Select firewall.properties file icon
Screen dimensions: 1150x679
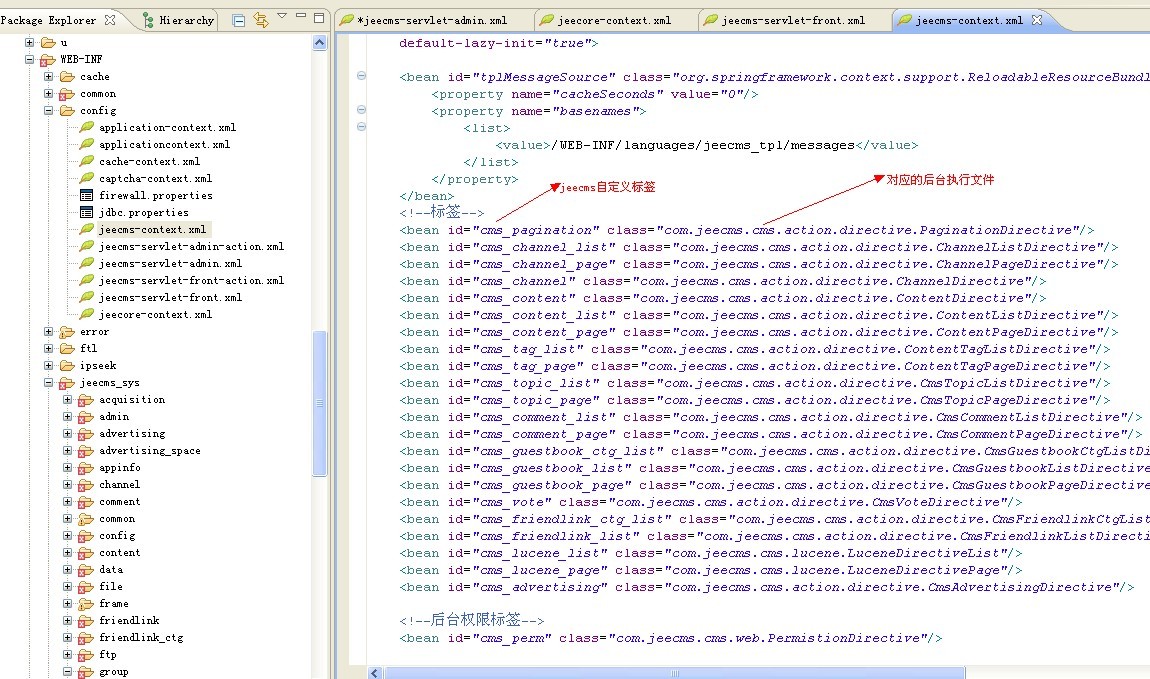[x=87, y=195]
